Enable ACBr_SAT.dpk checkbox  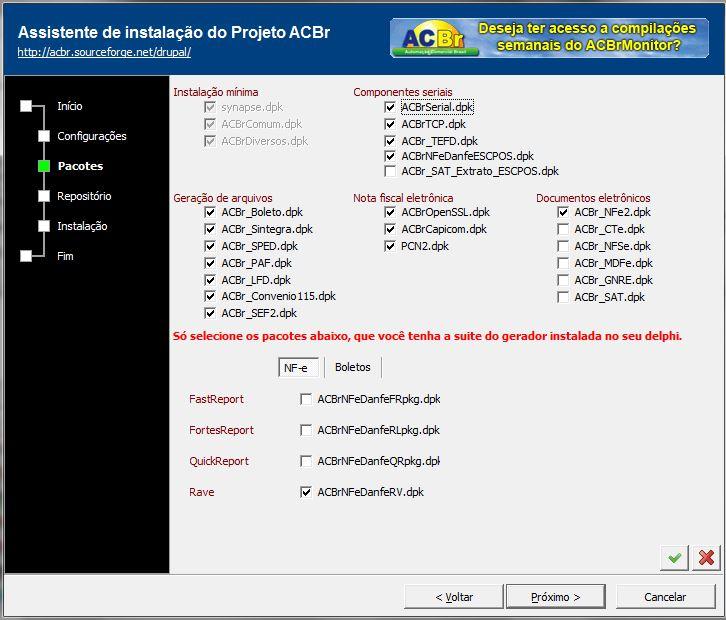click(x=563, y=297)
